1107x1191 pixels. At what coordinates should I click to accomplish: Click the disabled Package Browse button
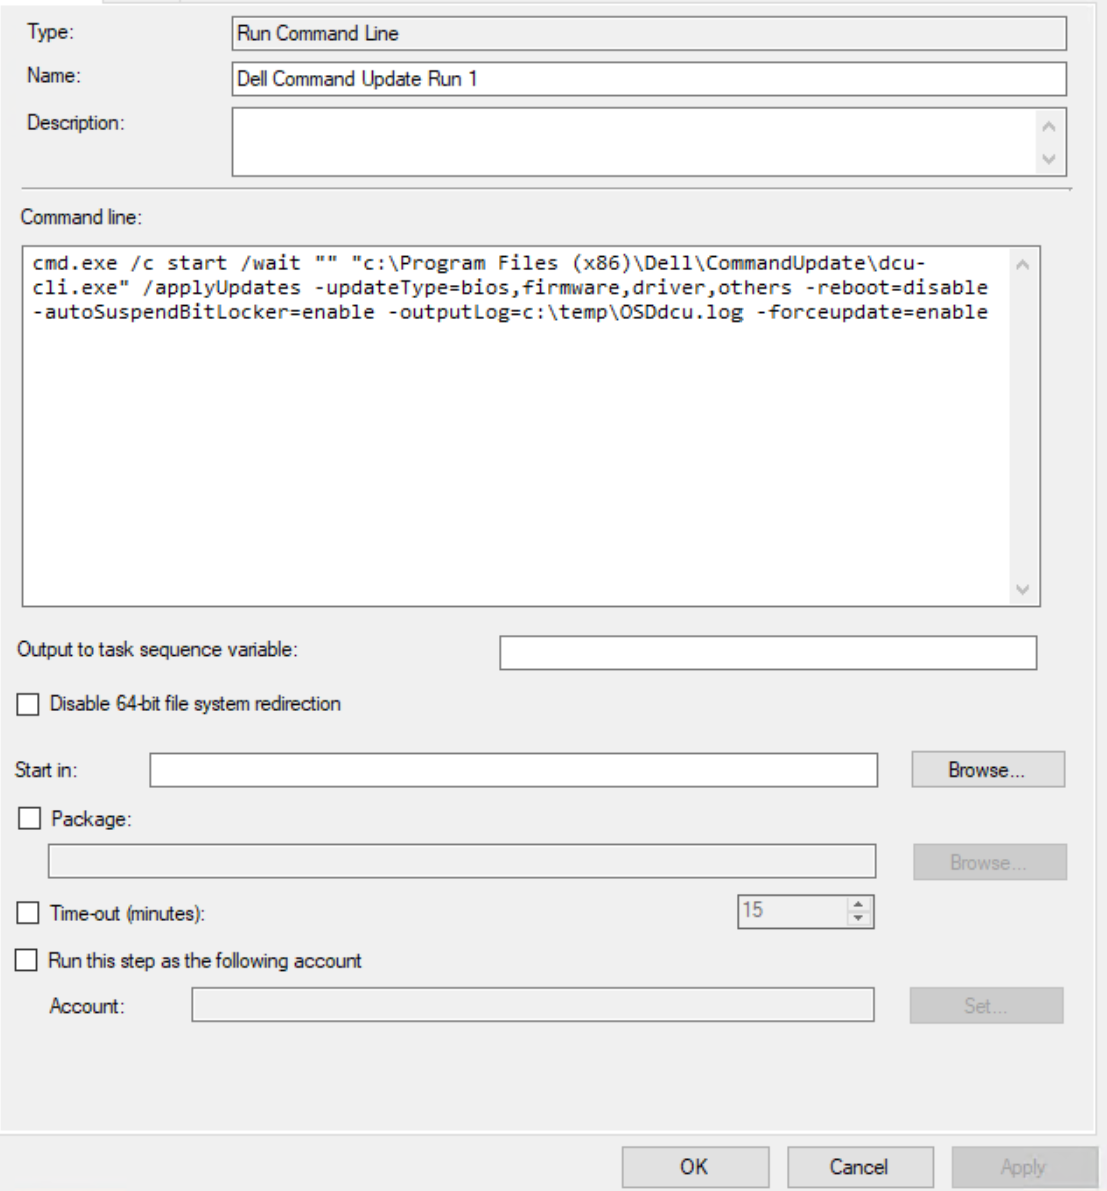tap(989, 862)
